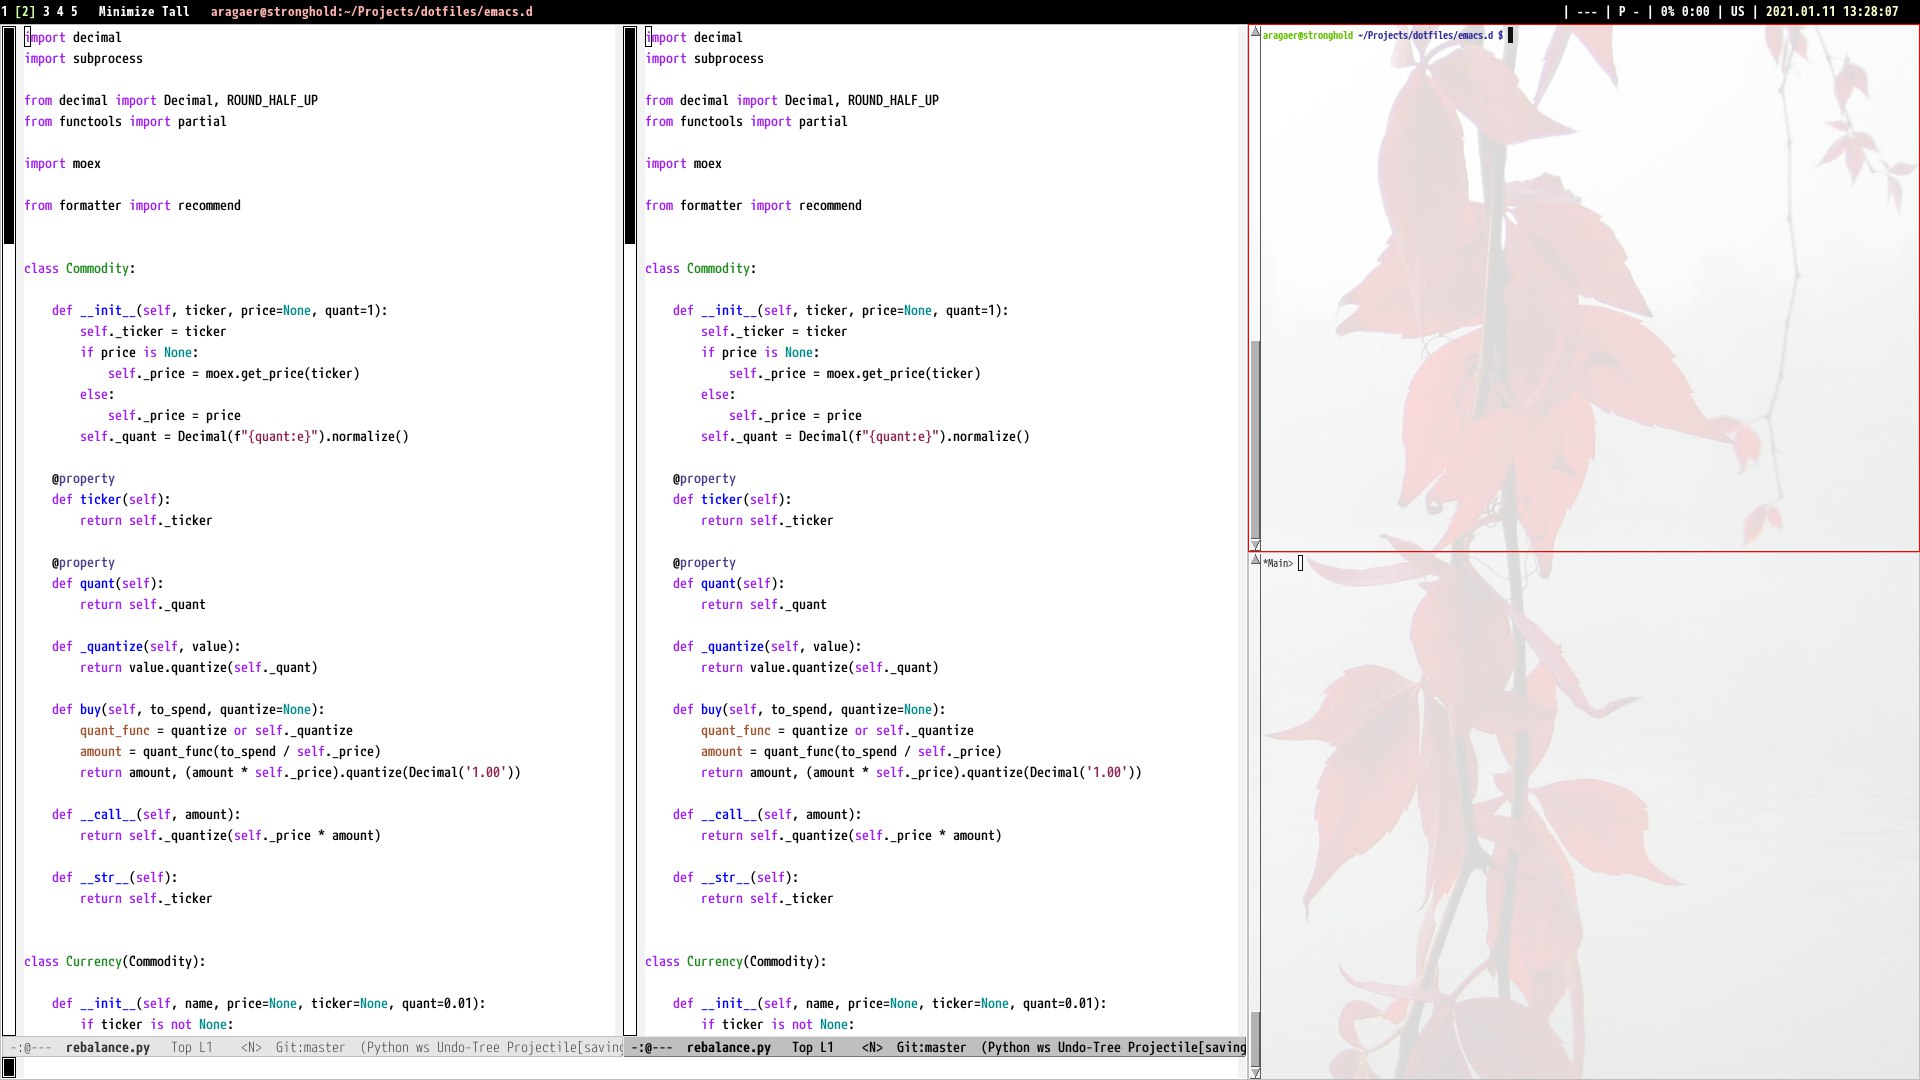This screenshot has width=1920, height=1080.
Task: Click 'def buy' definition in left window
Action: pos(188,709)
